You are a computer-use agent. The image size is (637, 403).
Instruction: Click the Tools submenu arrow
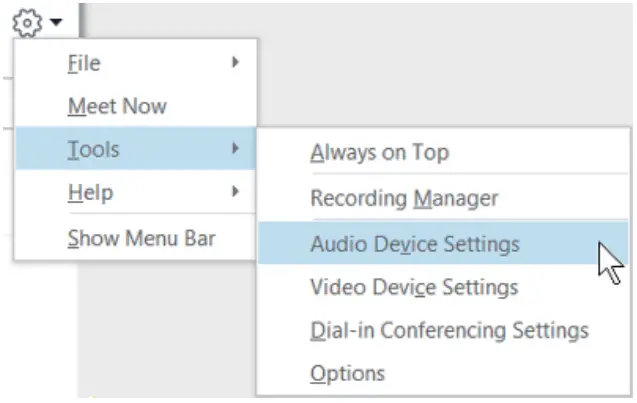(x=236, y=150)
